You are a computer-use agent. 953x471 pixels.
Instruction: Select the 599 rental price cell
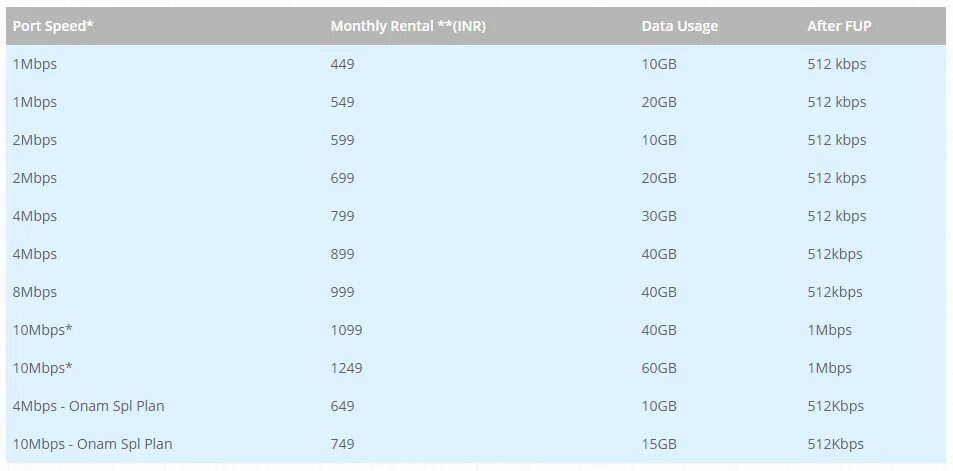tap(342, 140)
